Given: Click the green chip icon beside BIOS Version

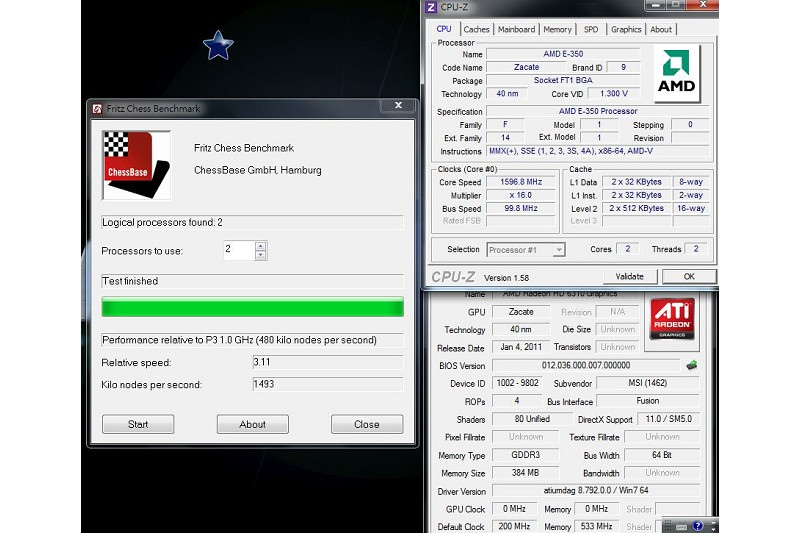Looking at the screenshot, I should point(691,365).
